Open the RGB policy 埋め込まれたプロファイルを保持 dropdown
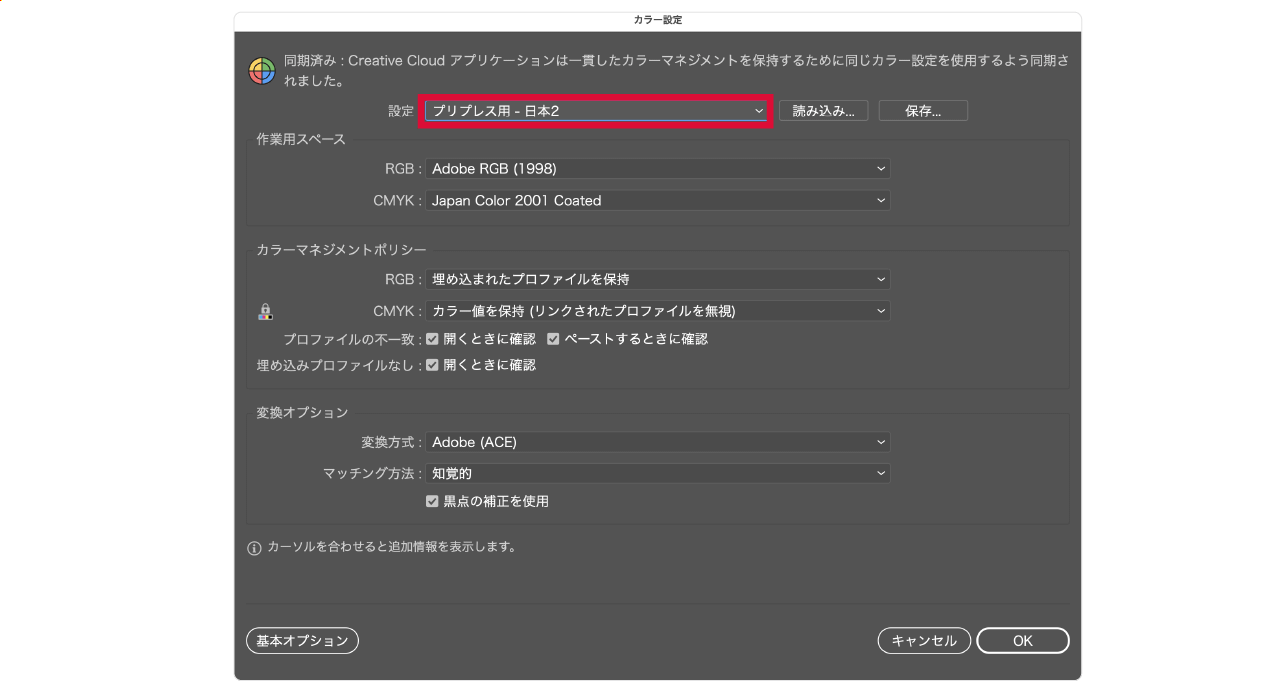Image resolution: width=1280 pixels, height=700 pixels. 658,280
